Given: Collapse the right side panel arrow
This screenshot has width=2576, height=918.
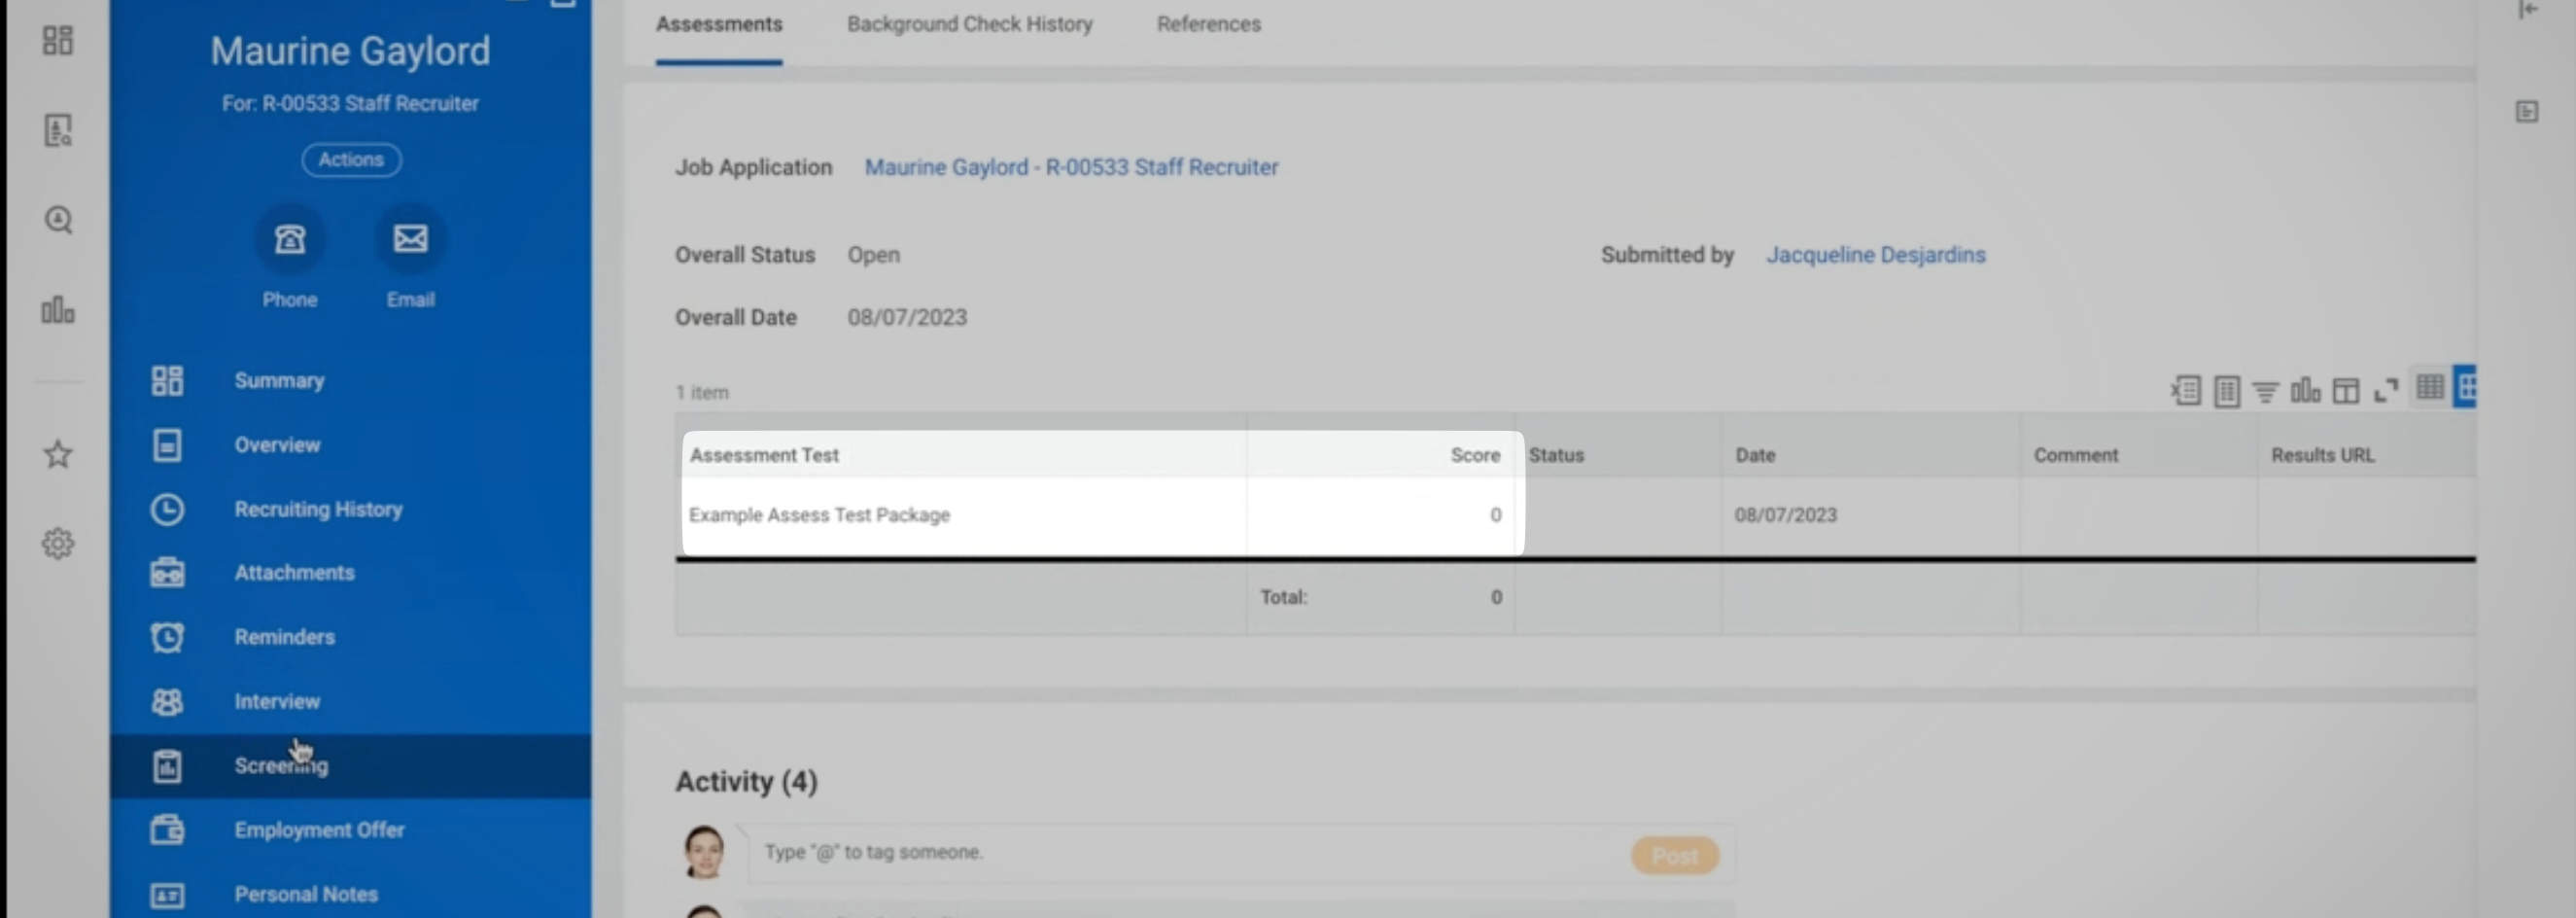Looking at the screenshot, I should [x=2528, y=10].
